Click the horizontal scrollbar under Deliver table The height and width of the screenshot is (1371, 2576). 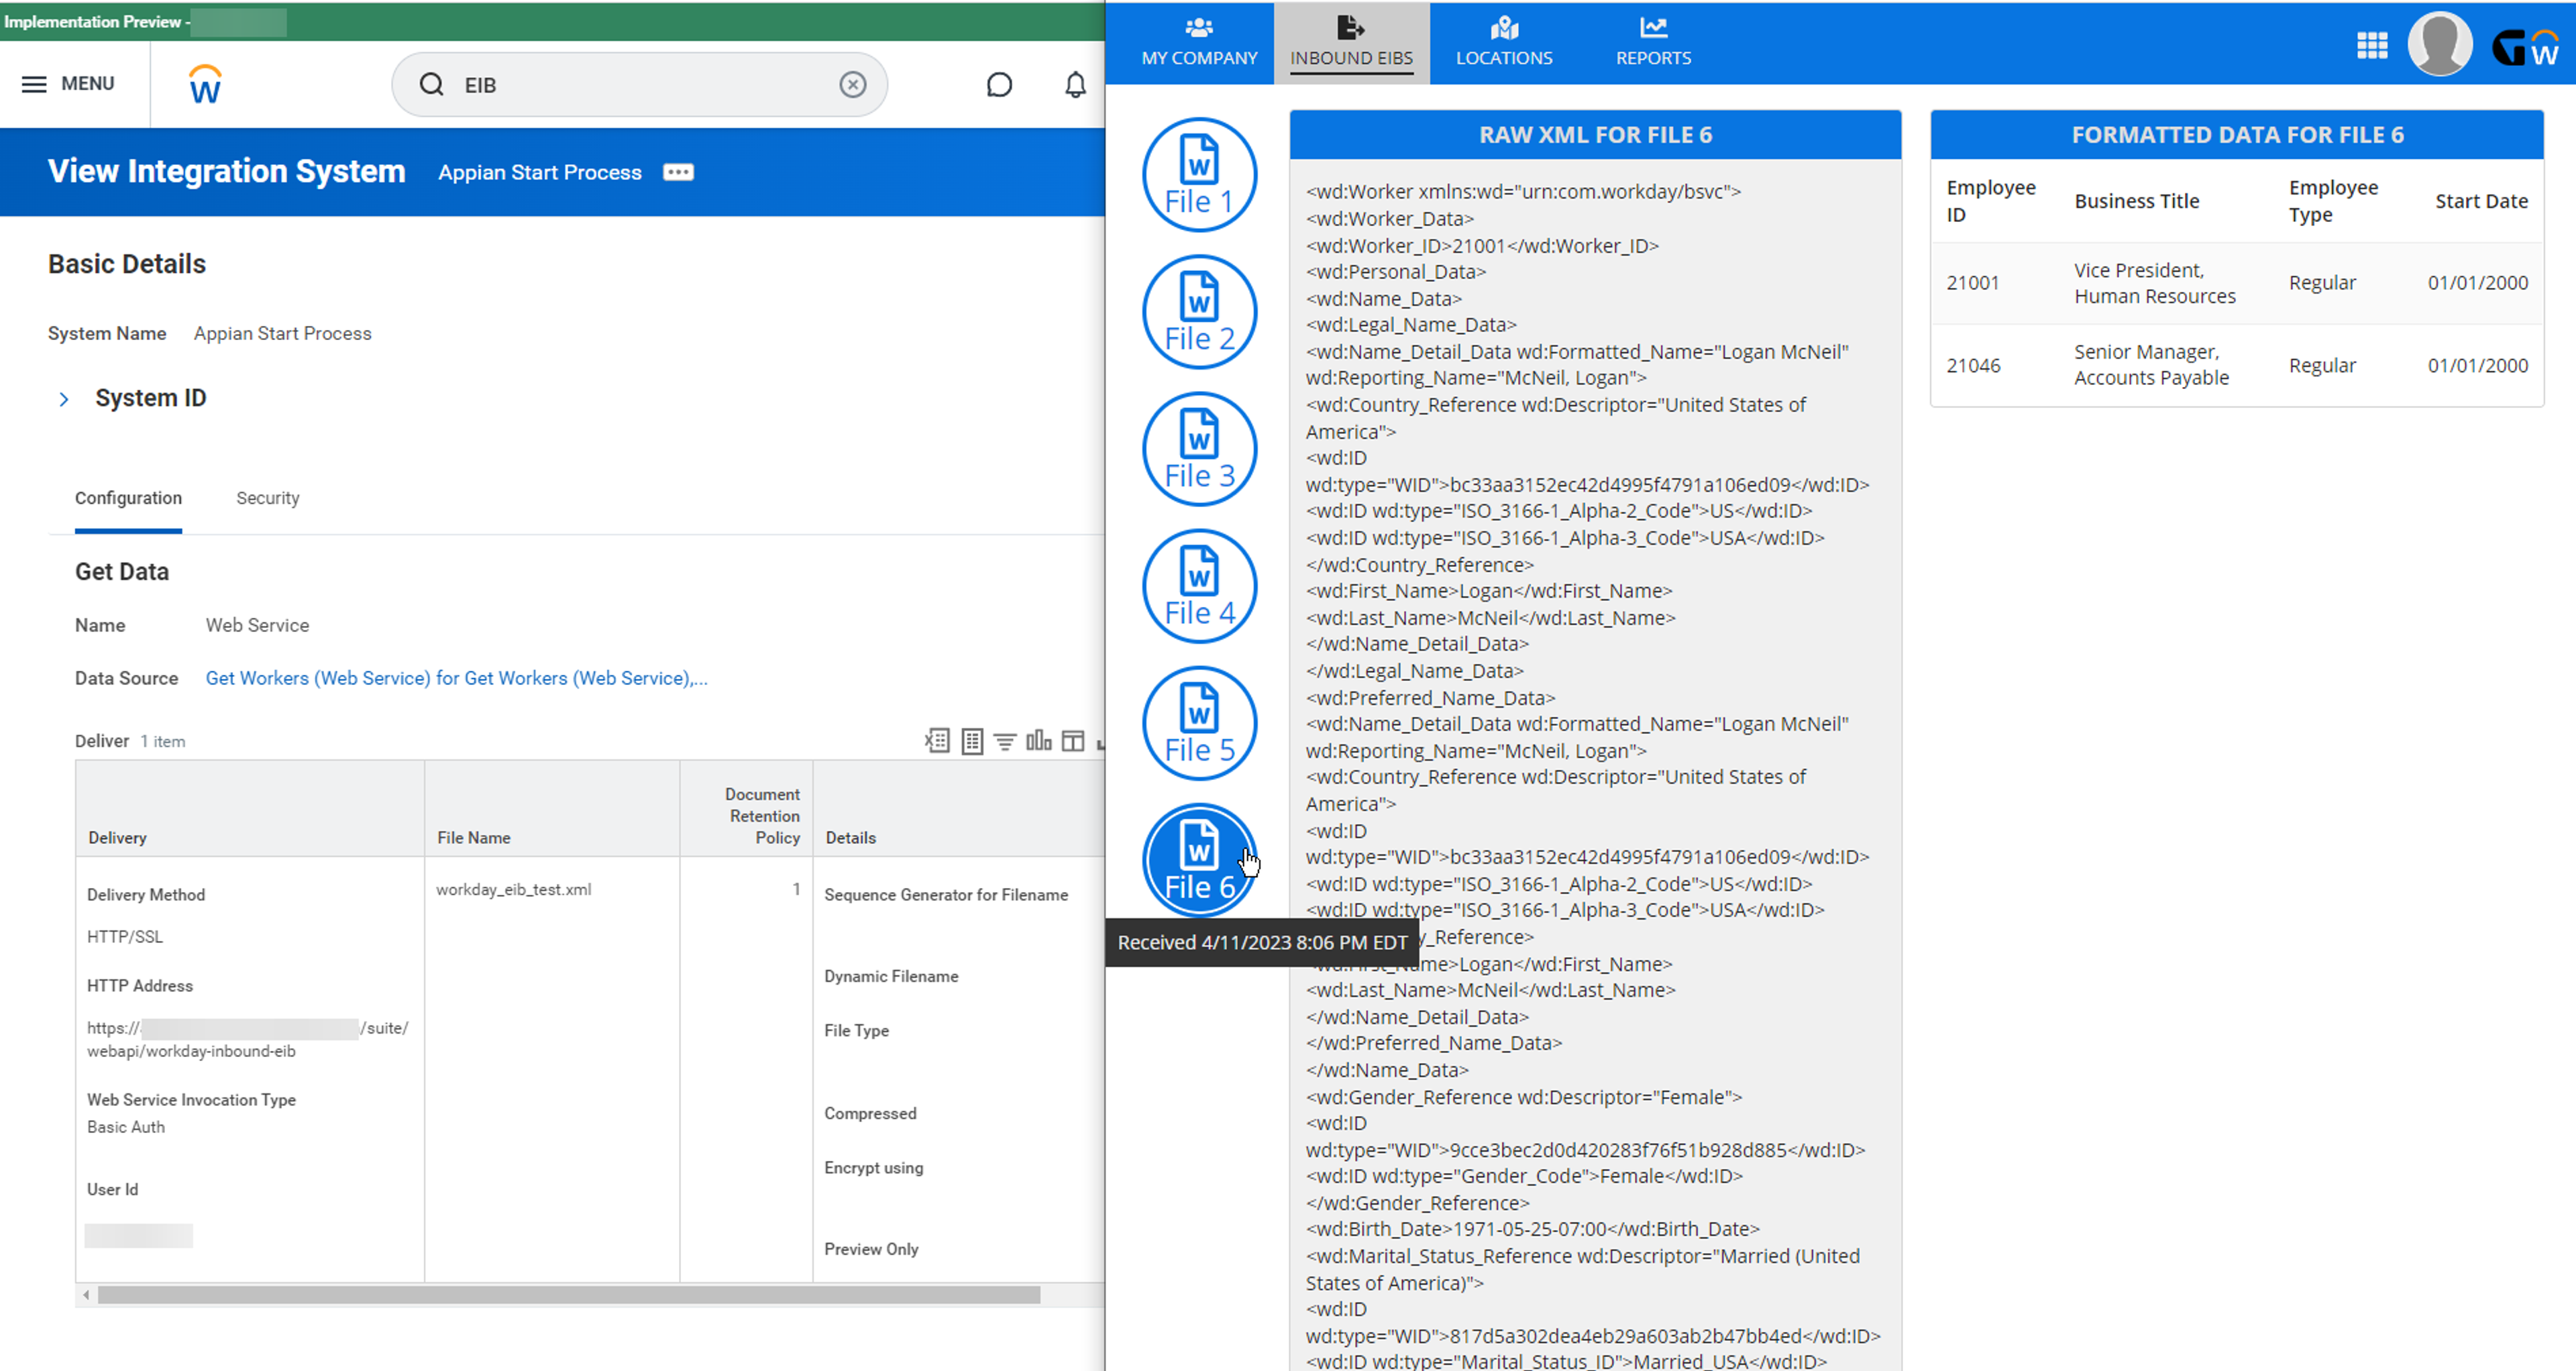pyautogui.click(x=569, y=1295)
